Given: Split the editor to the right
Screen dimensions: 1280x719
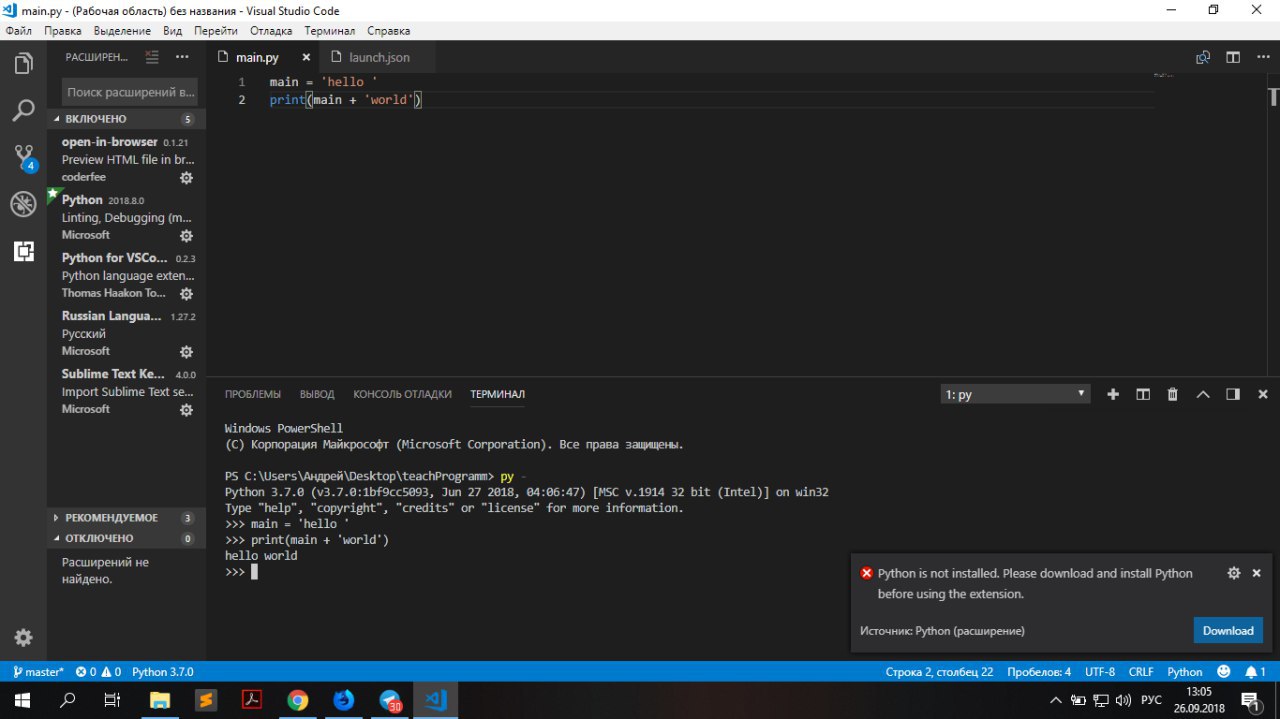Looking at the screenshot, I should [x=1233, y=57].
